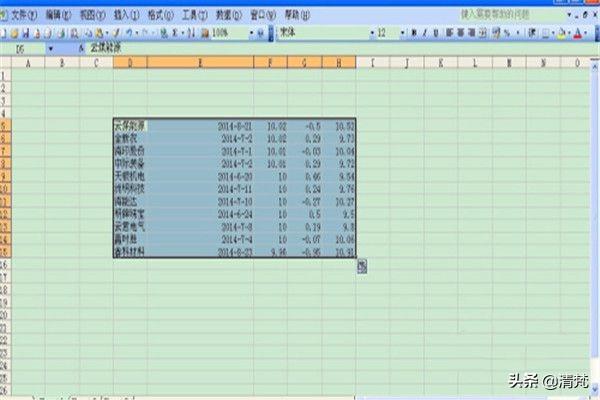Toggle Italic formatting
600x400 pixels.
pos(424,33)
